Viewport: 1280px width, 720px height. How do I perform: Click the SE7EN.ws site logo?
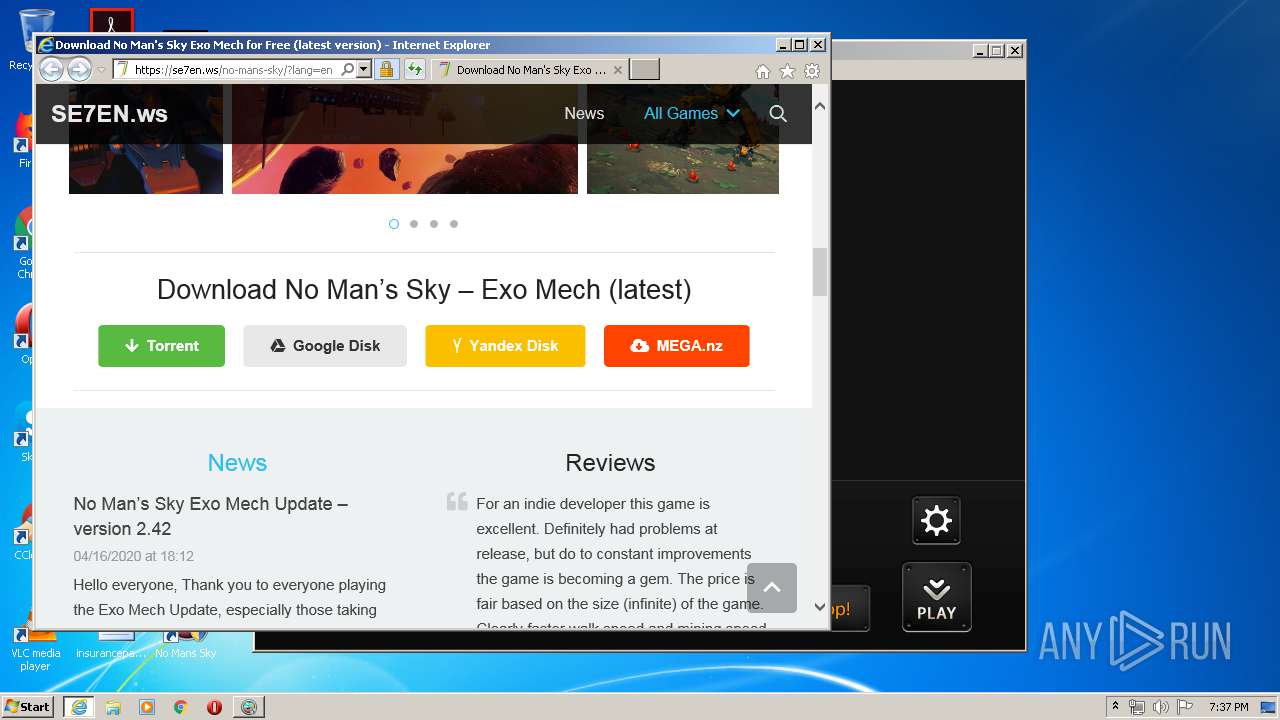(x=109, y=114)
